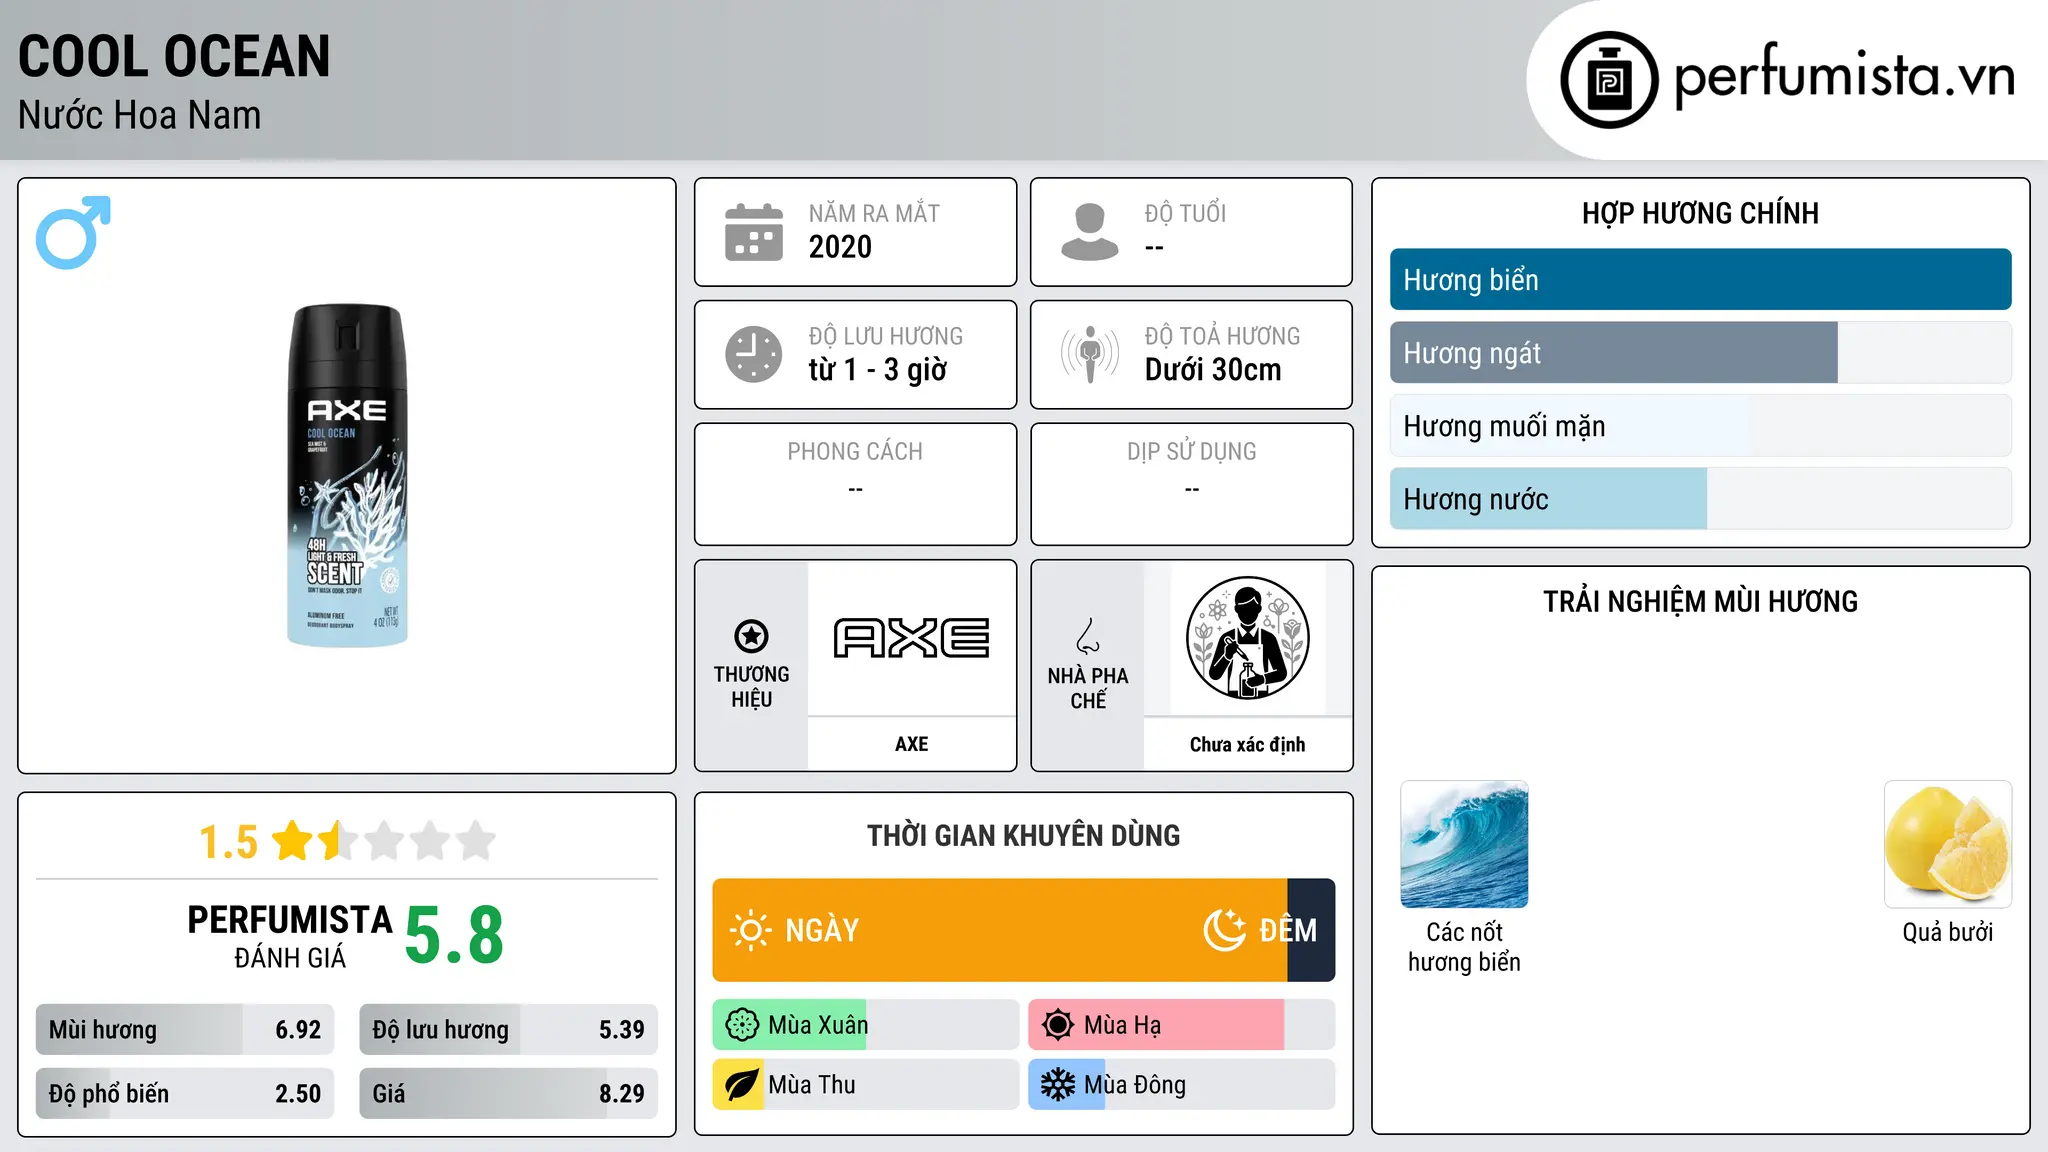Click the perfumista.vn perfume bottle logo icon
2048x1152 pixels.
click(x=1609, y=80)
